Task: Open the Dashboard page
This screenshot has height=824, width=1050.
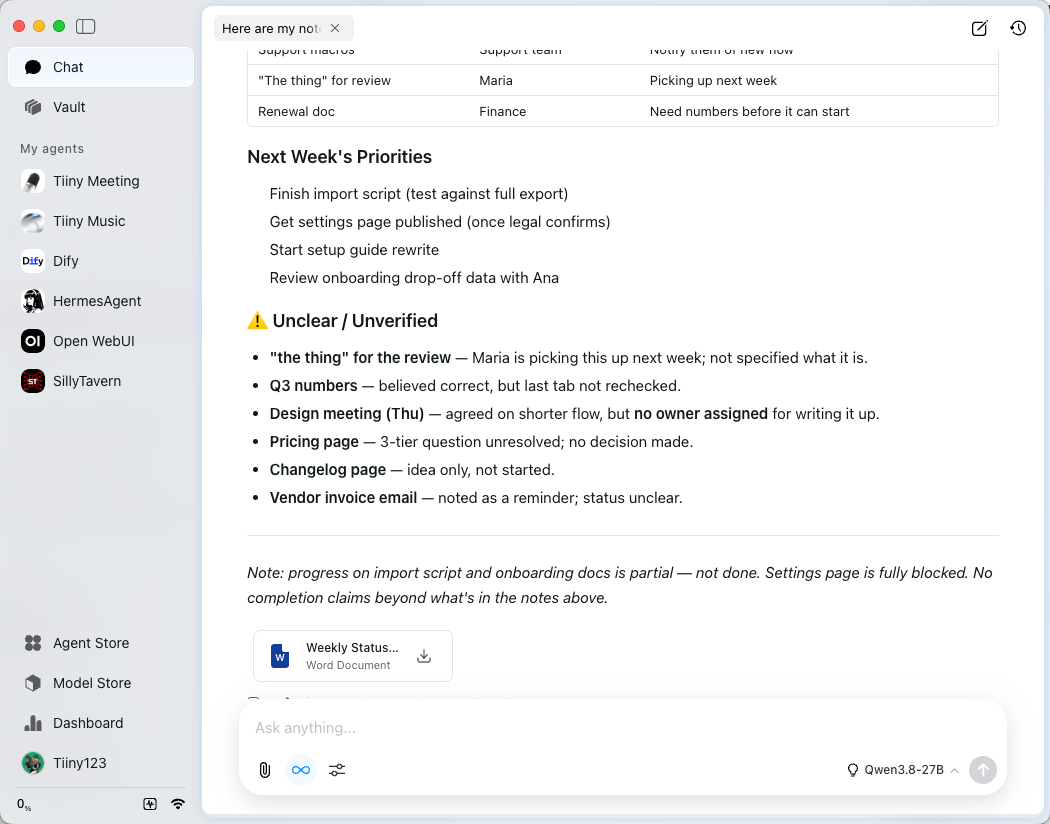Action: (101, 723)
